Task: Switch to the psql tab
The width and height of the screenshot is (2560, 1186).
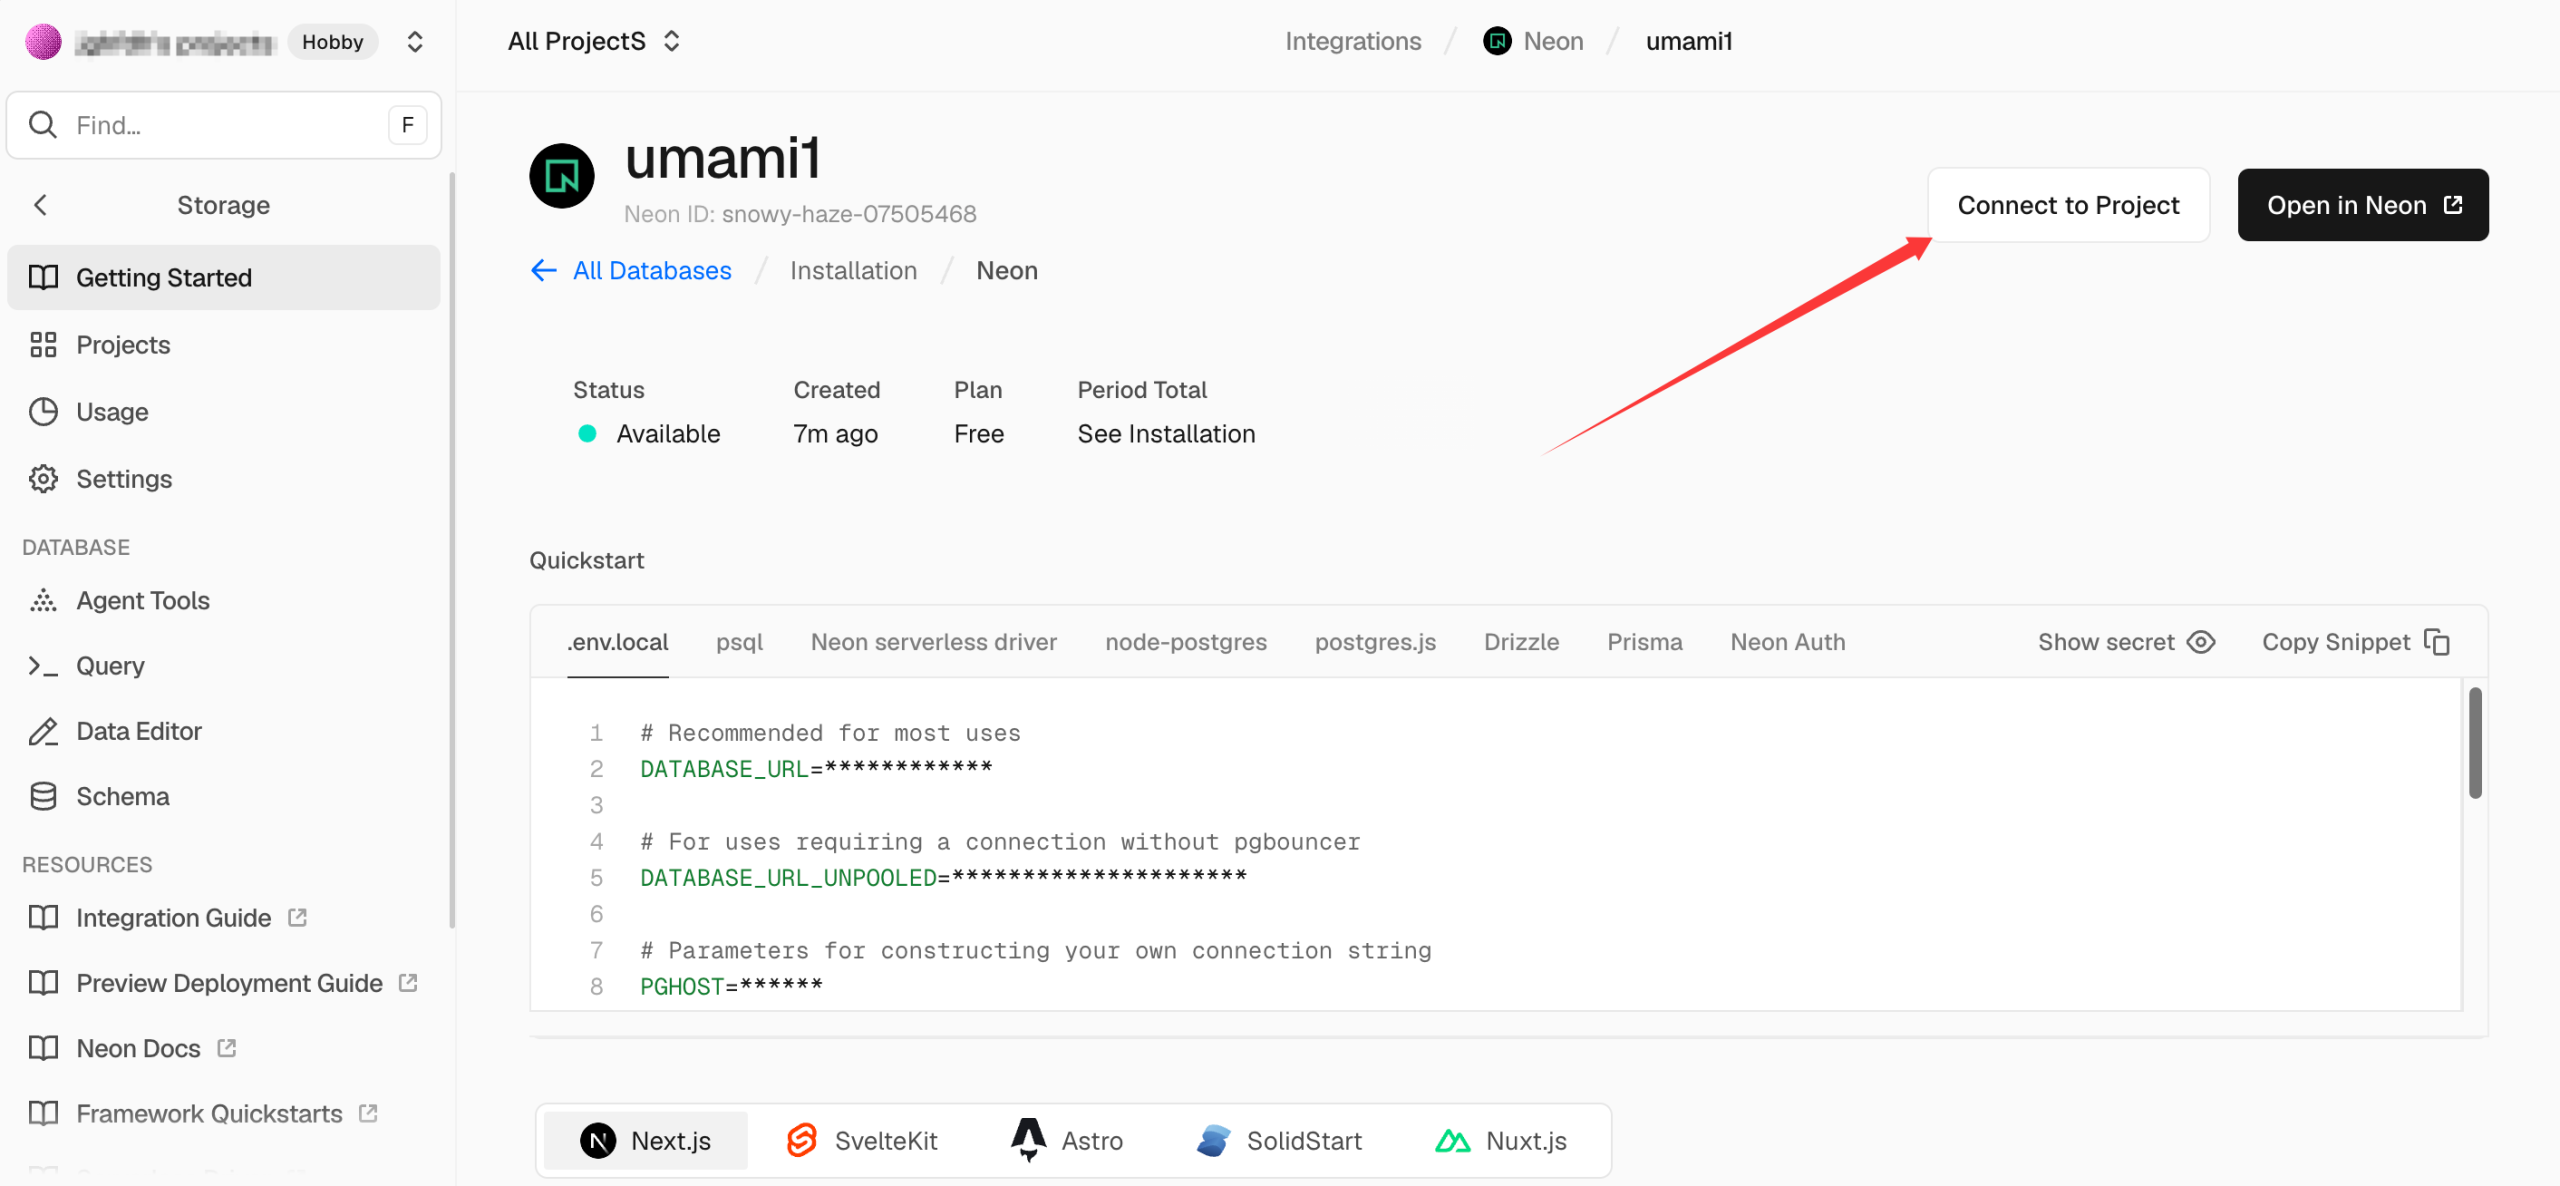Action: [x=739, y=642]
